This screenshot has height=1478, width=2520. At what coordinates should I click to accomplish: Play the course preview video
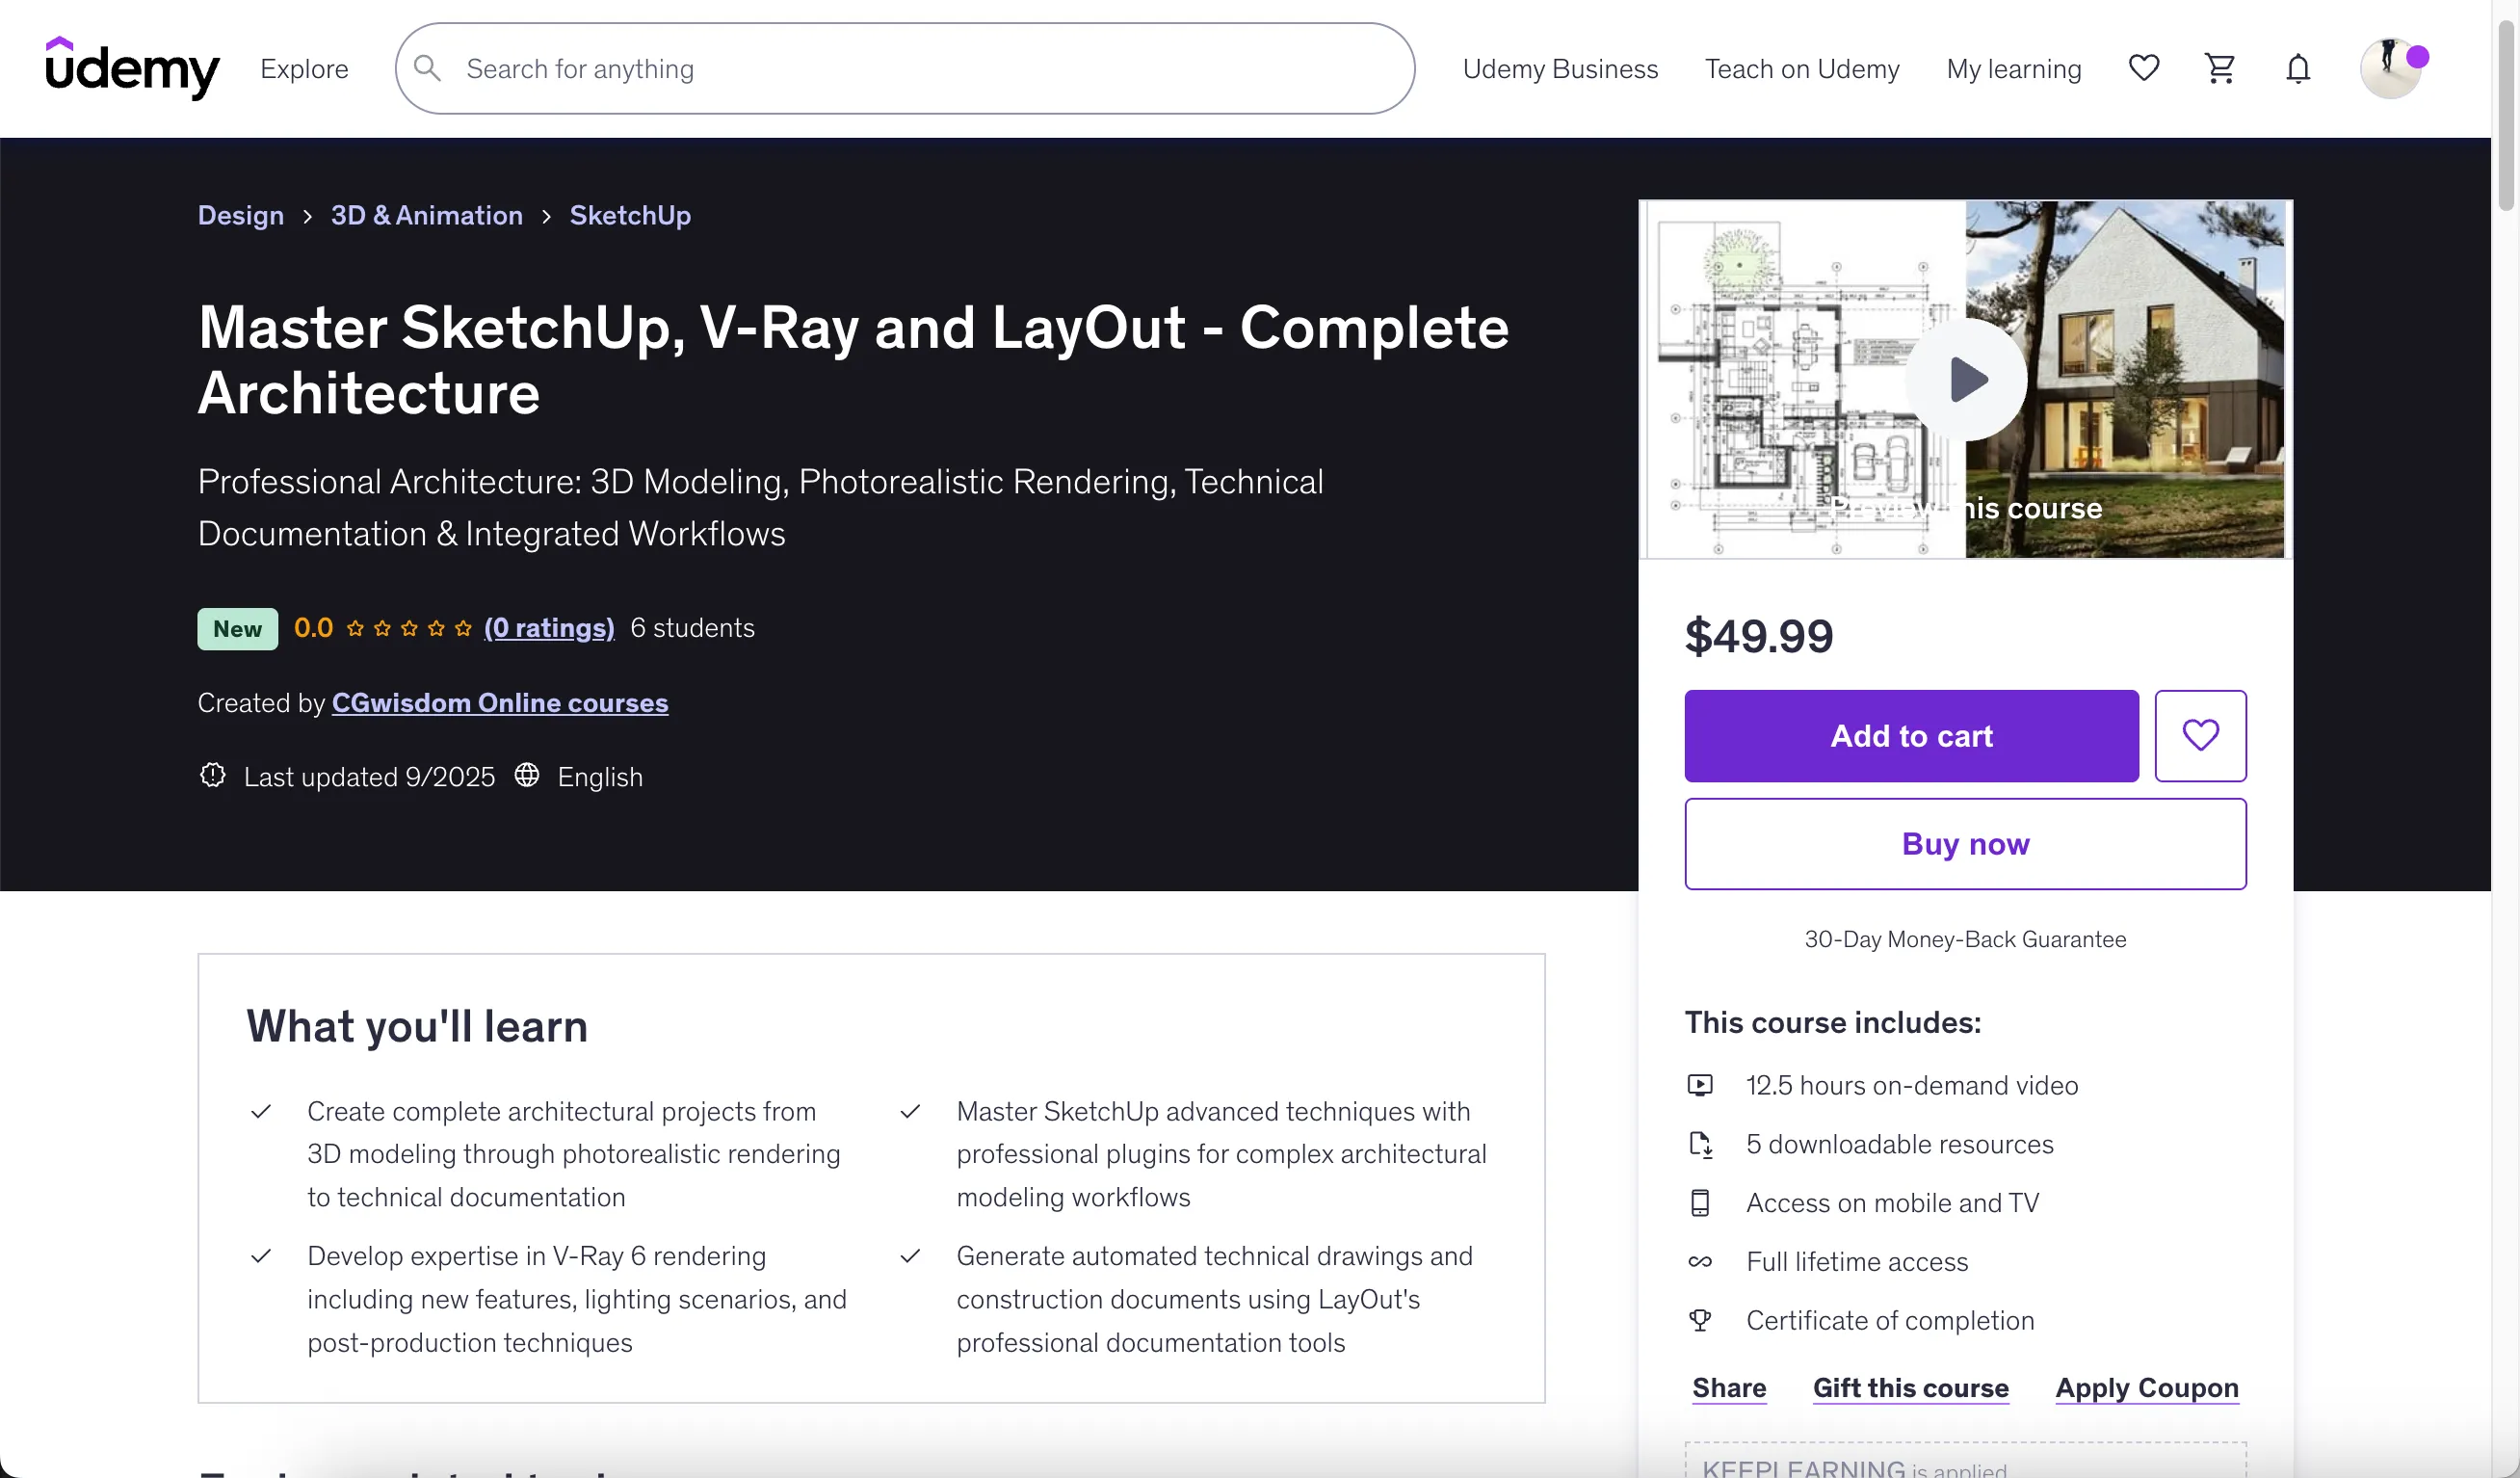(x=1965, y=379)
